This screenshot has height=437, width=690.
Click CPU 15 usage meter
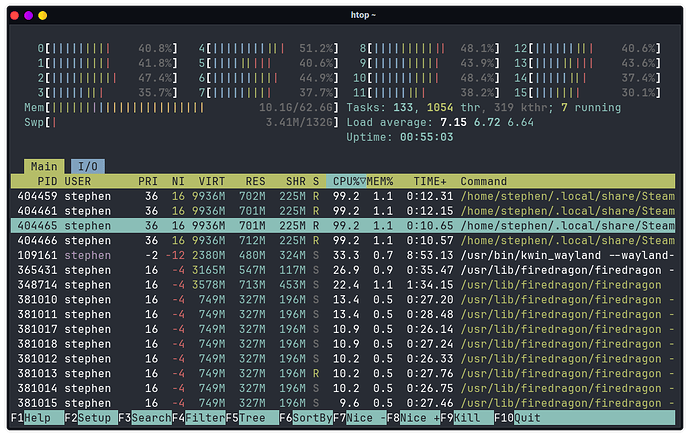[587, 93]
